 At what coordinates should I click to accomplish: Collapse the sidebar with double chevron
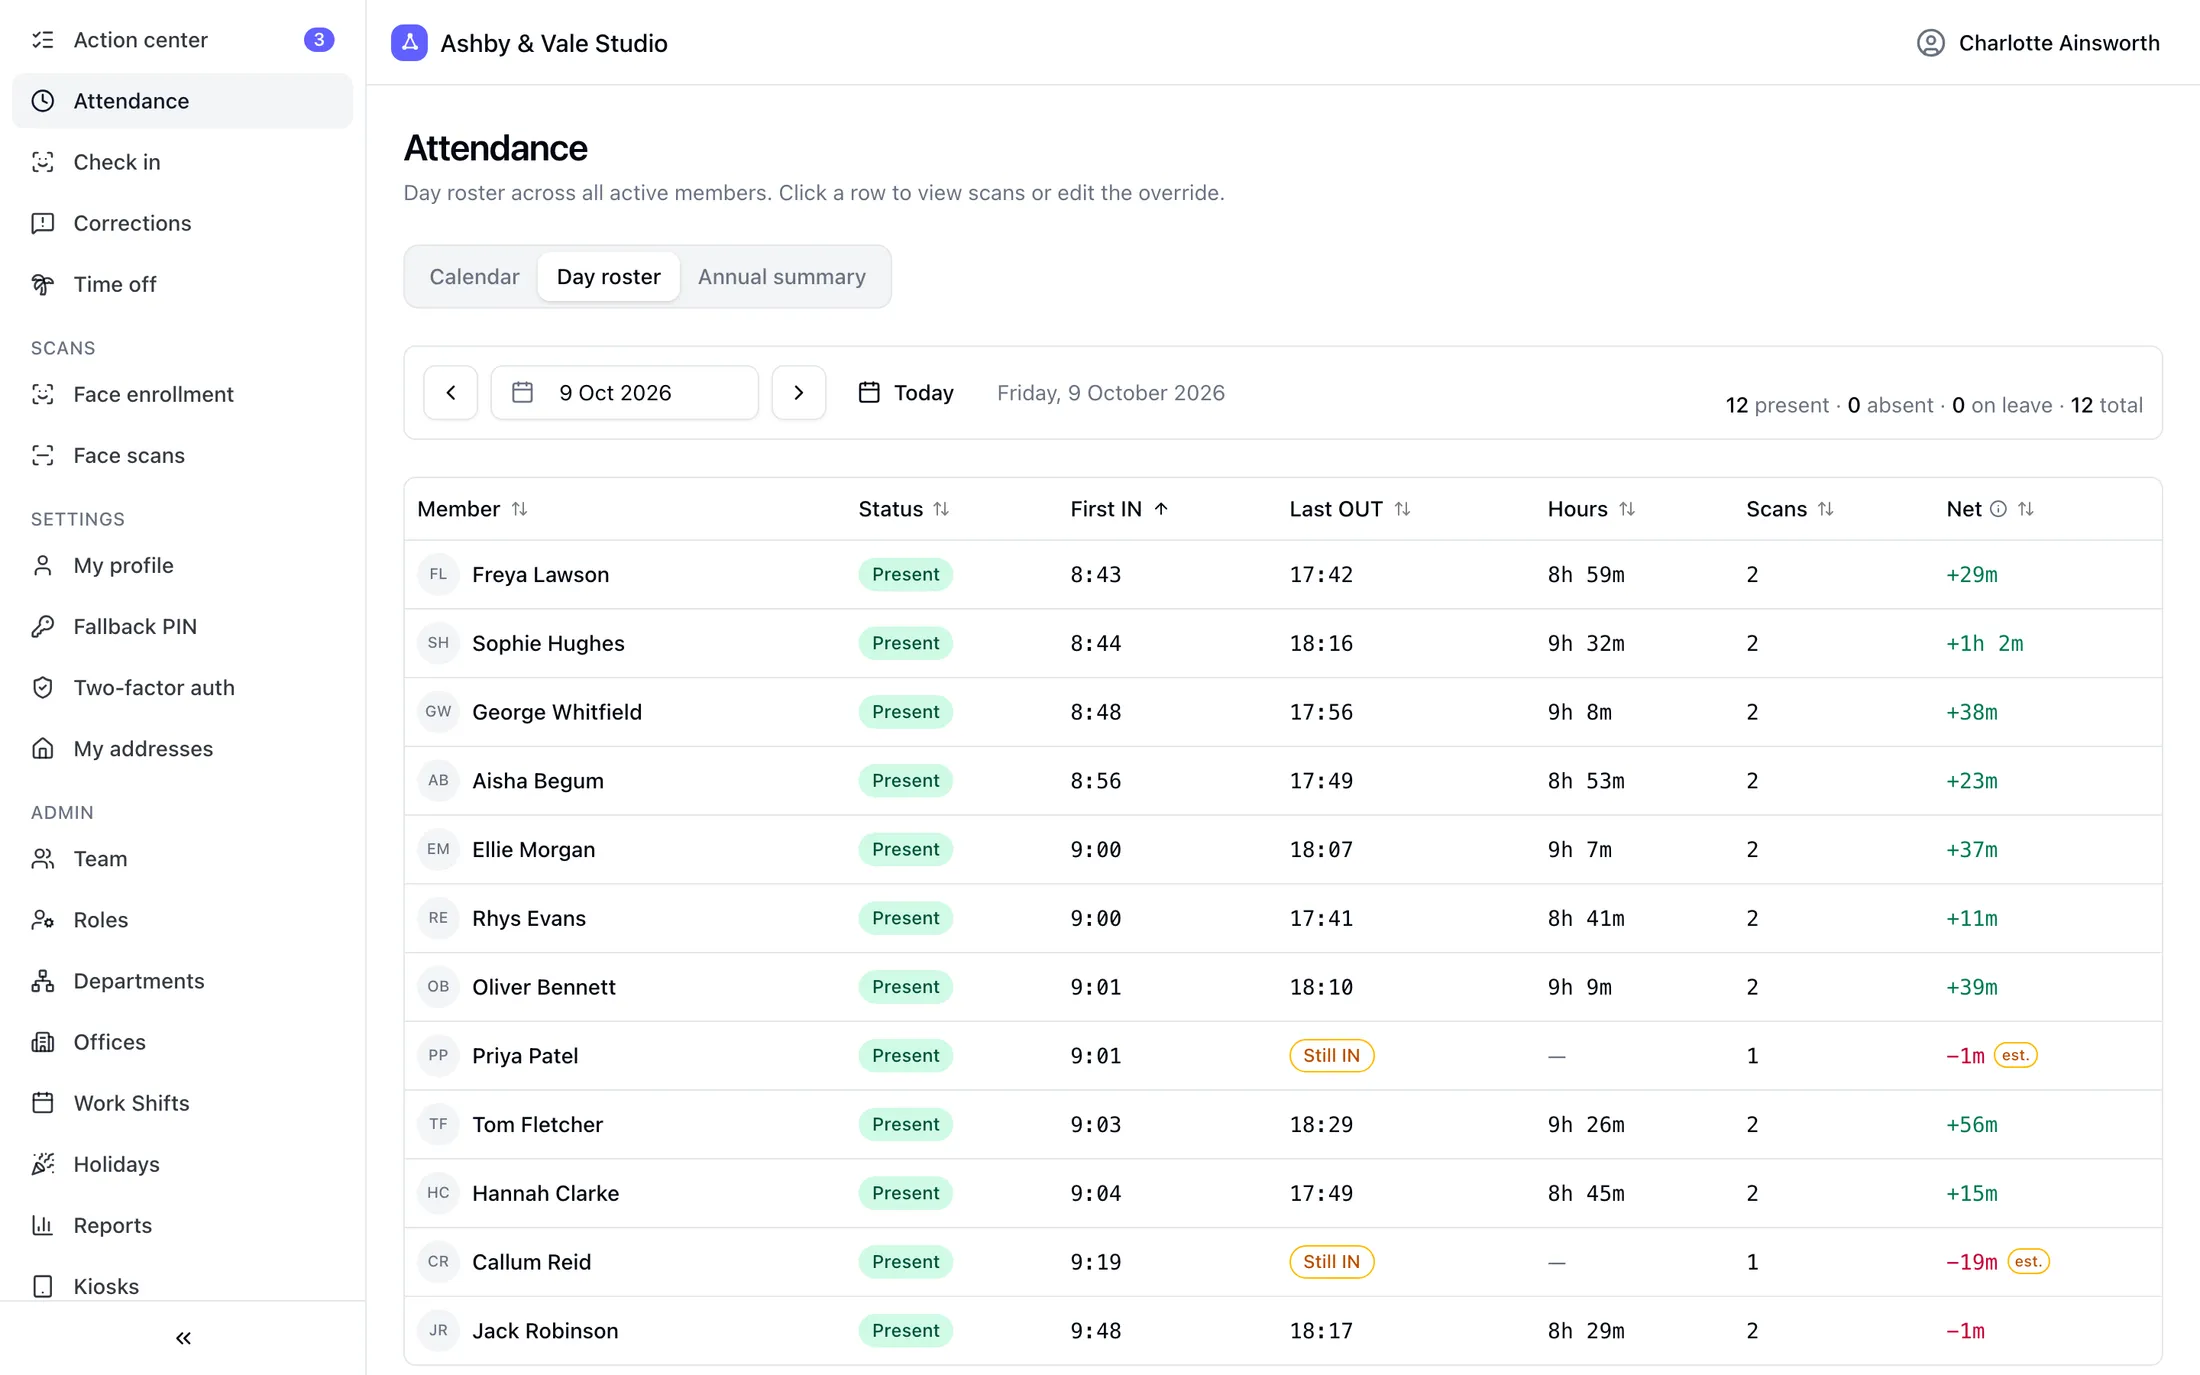[x=183, y=1338]
